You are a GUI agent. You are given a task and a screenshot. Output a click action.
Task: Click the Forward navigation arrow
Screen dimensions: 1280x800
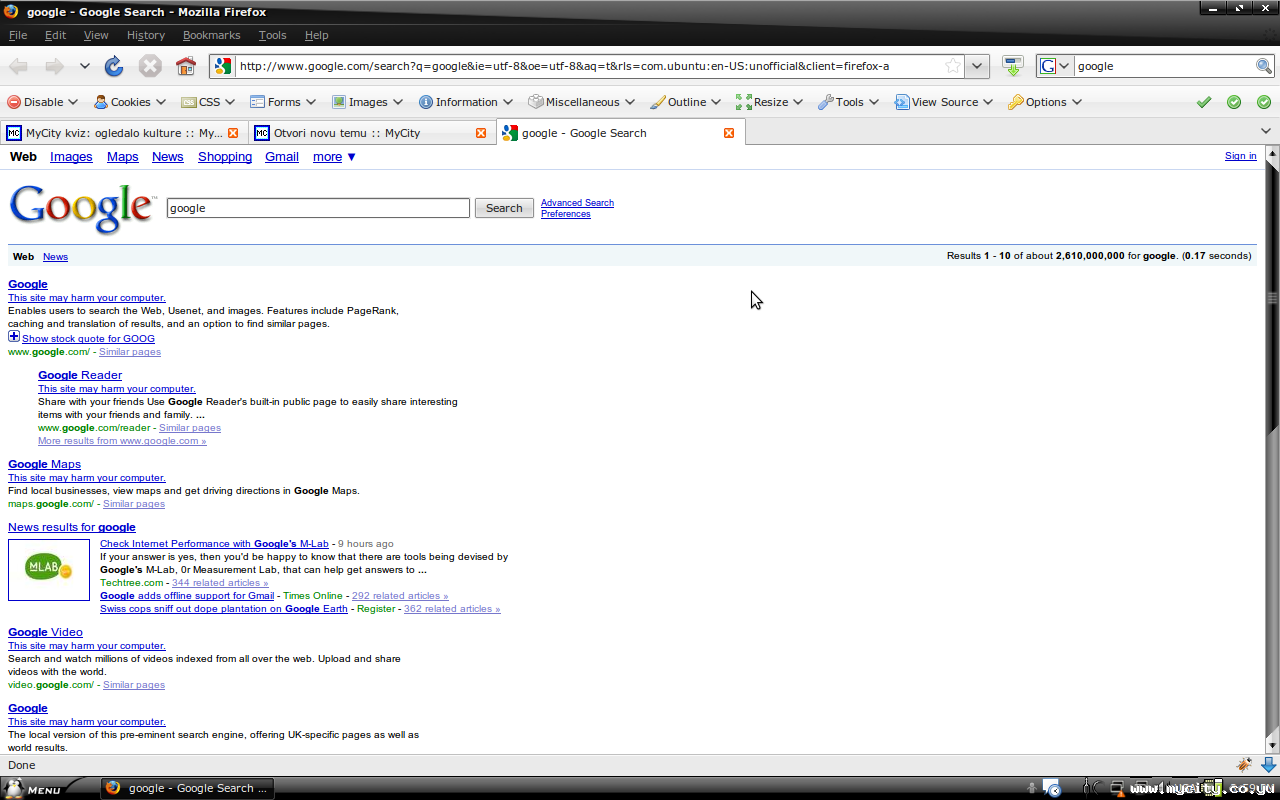point(54,66)
